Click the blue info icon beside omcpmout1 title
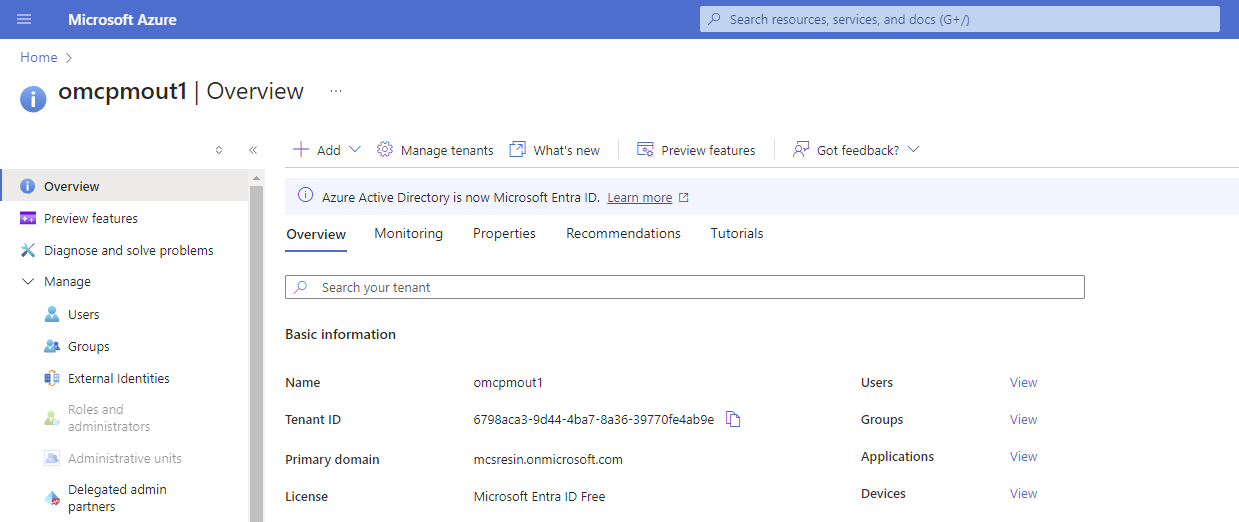This screenshot has height=522, width=1239. tap(33, 98)
